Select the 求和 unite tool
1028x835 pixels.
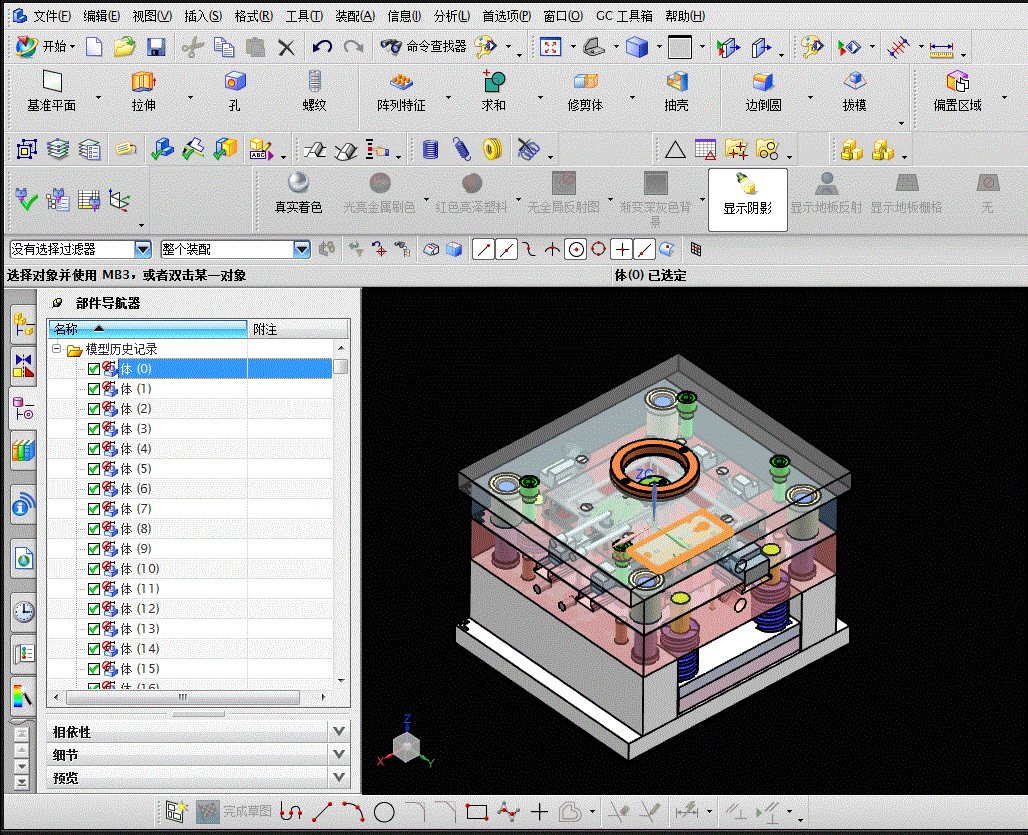[x=493, y=92]
